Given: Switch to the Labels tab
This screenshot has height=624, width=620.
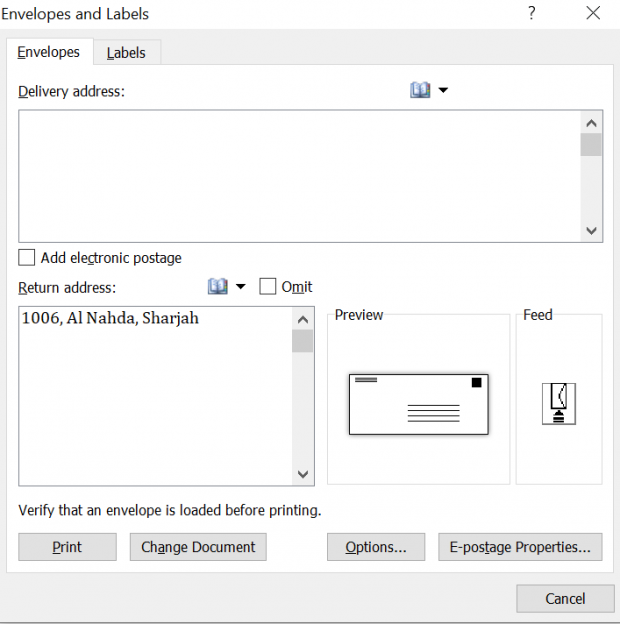Looking at the screenshot, I should (126, 53).
